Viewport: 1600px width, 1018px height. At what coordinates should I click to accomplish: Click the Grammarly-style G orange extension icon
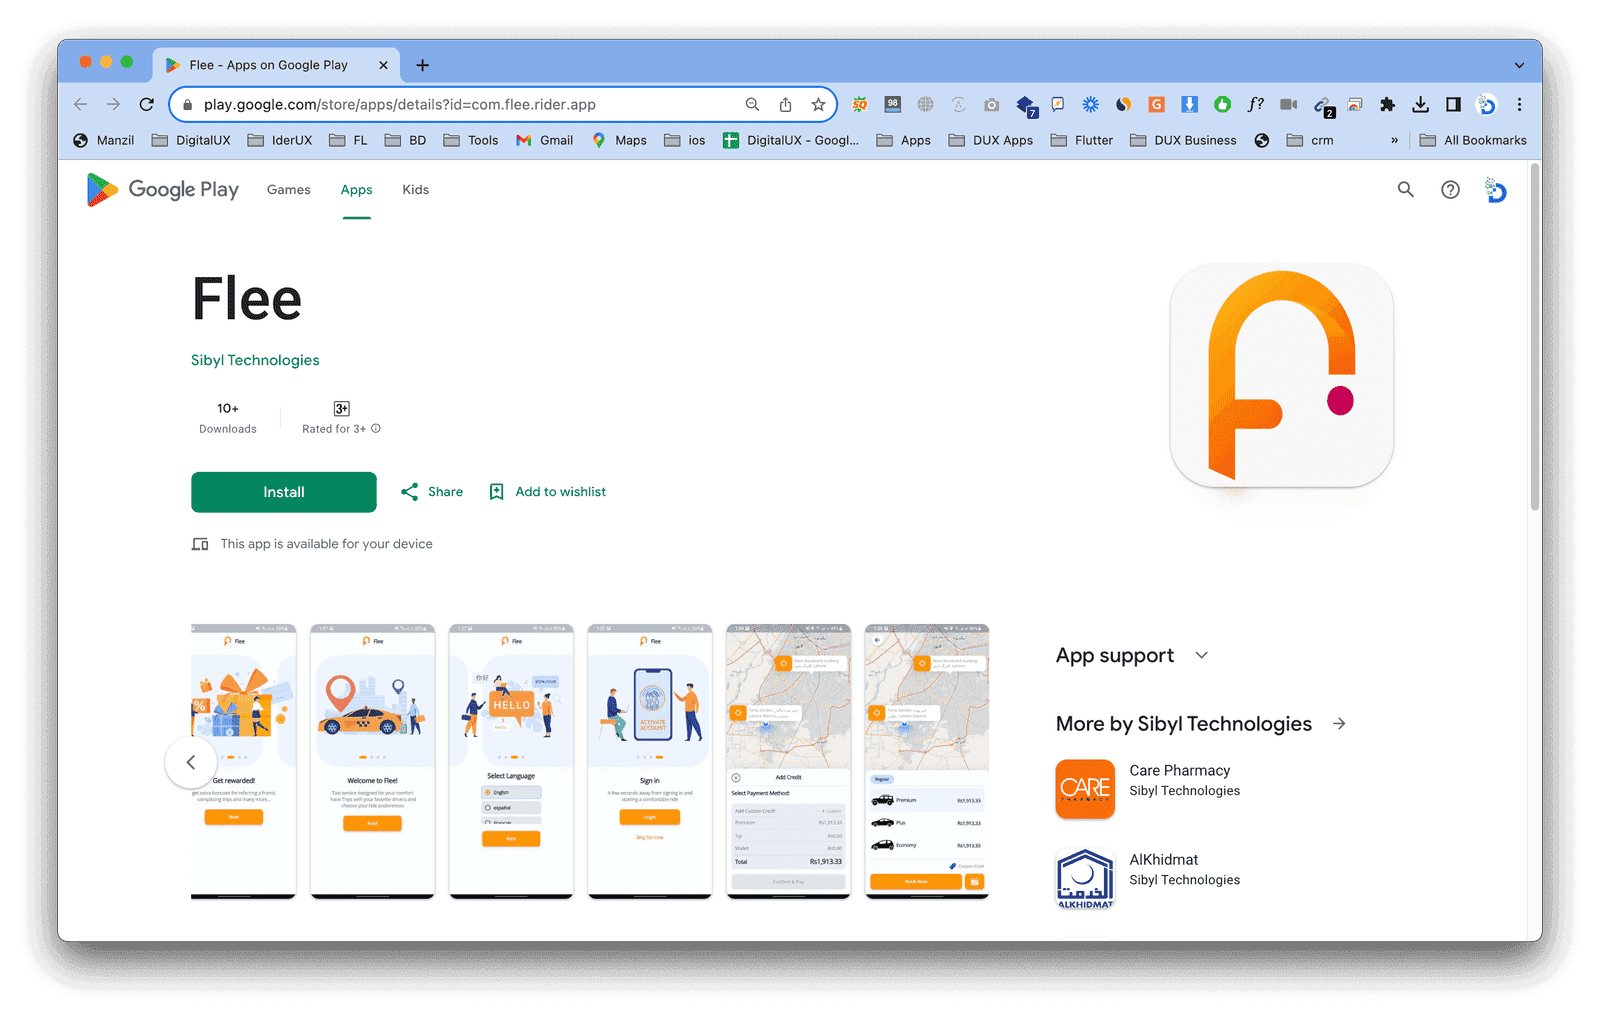click(x=1156, y=104)
